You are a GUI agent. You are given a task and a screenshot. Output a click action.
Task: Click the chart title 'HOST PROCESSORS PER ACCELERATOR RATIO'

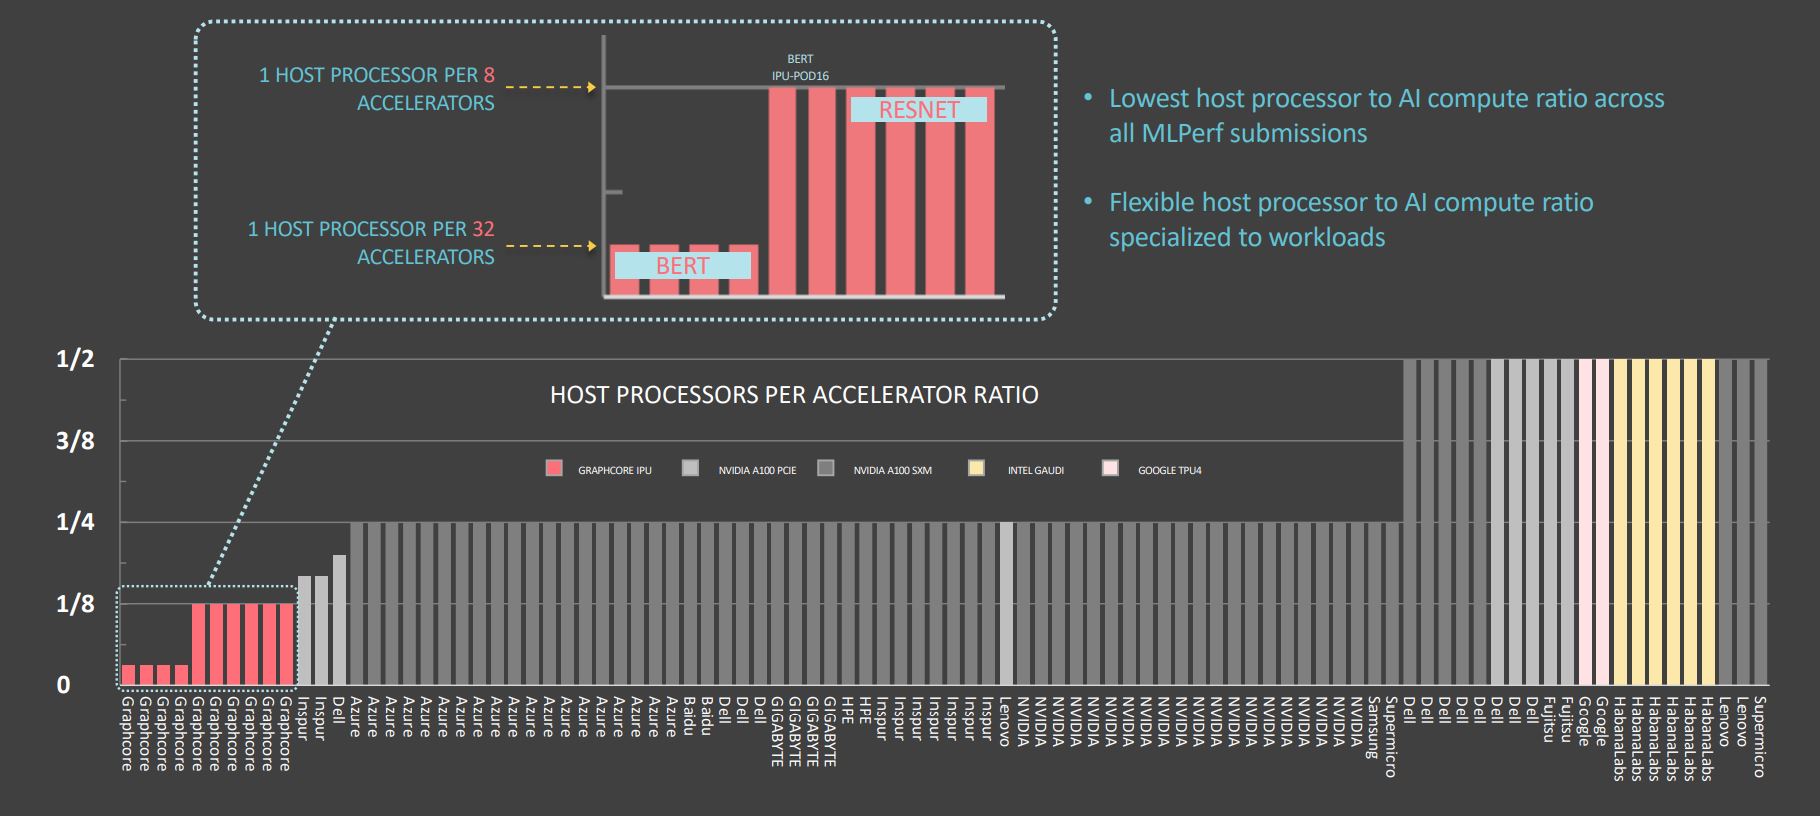click(794, 395)
